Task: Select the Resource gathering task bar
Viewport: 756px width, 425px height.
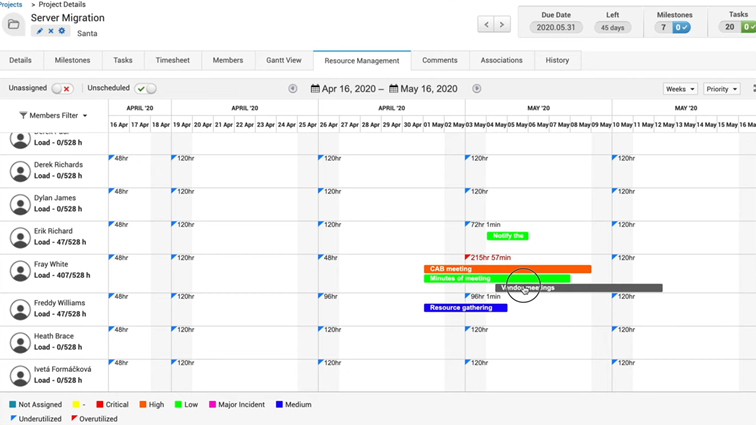Action: [x=465, y=308]
